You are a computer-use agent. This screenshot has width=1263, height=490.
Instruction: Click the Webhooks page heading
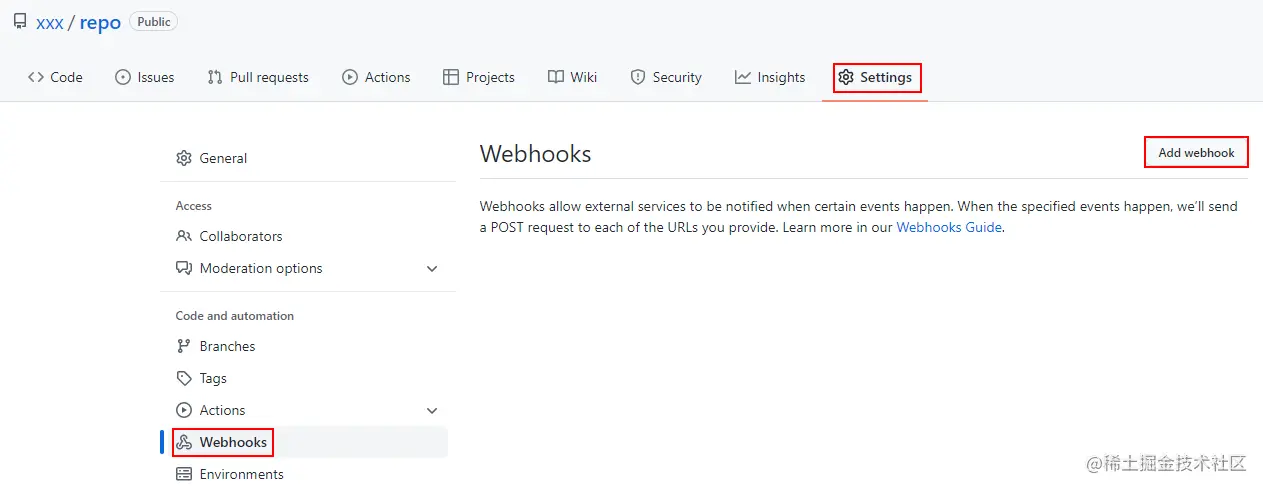(x=536, y=154)
